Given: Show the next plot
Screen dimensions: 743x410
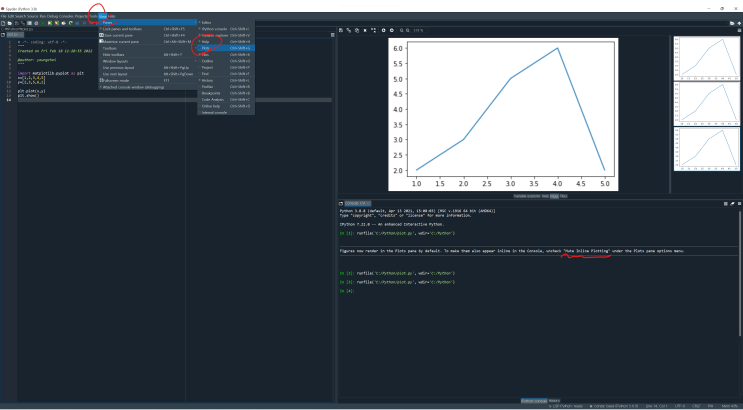Looking at the screenshot, I should click(392, 30).
